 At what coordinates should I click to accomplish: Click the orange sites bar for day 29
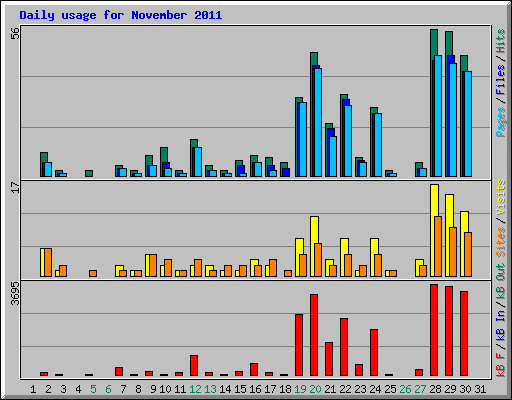453,252
